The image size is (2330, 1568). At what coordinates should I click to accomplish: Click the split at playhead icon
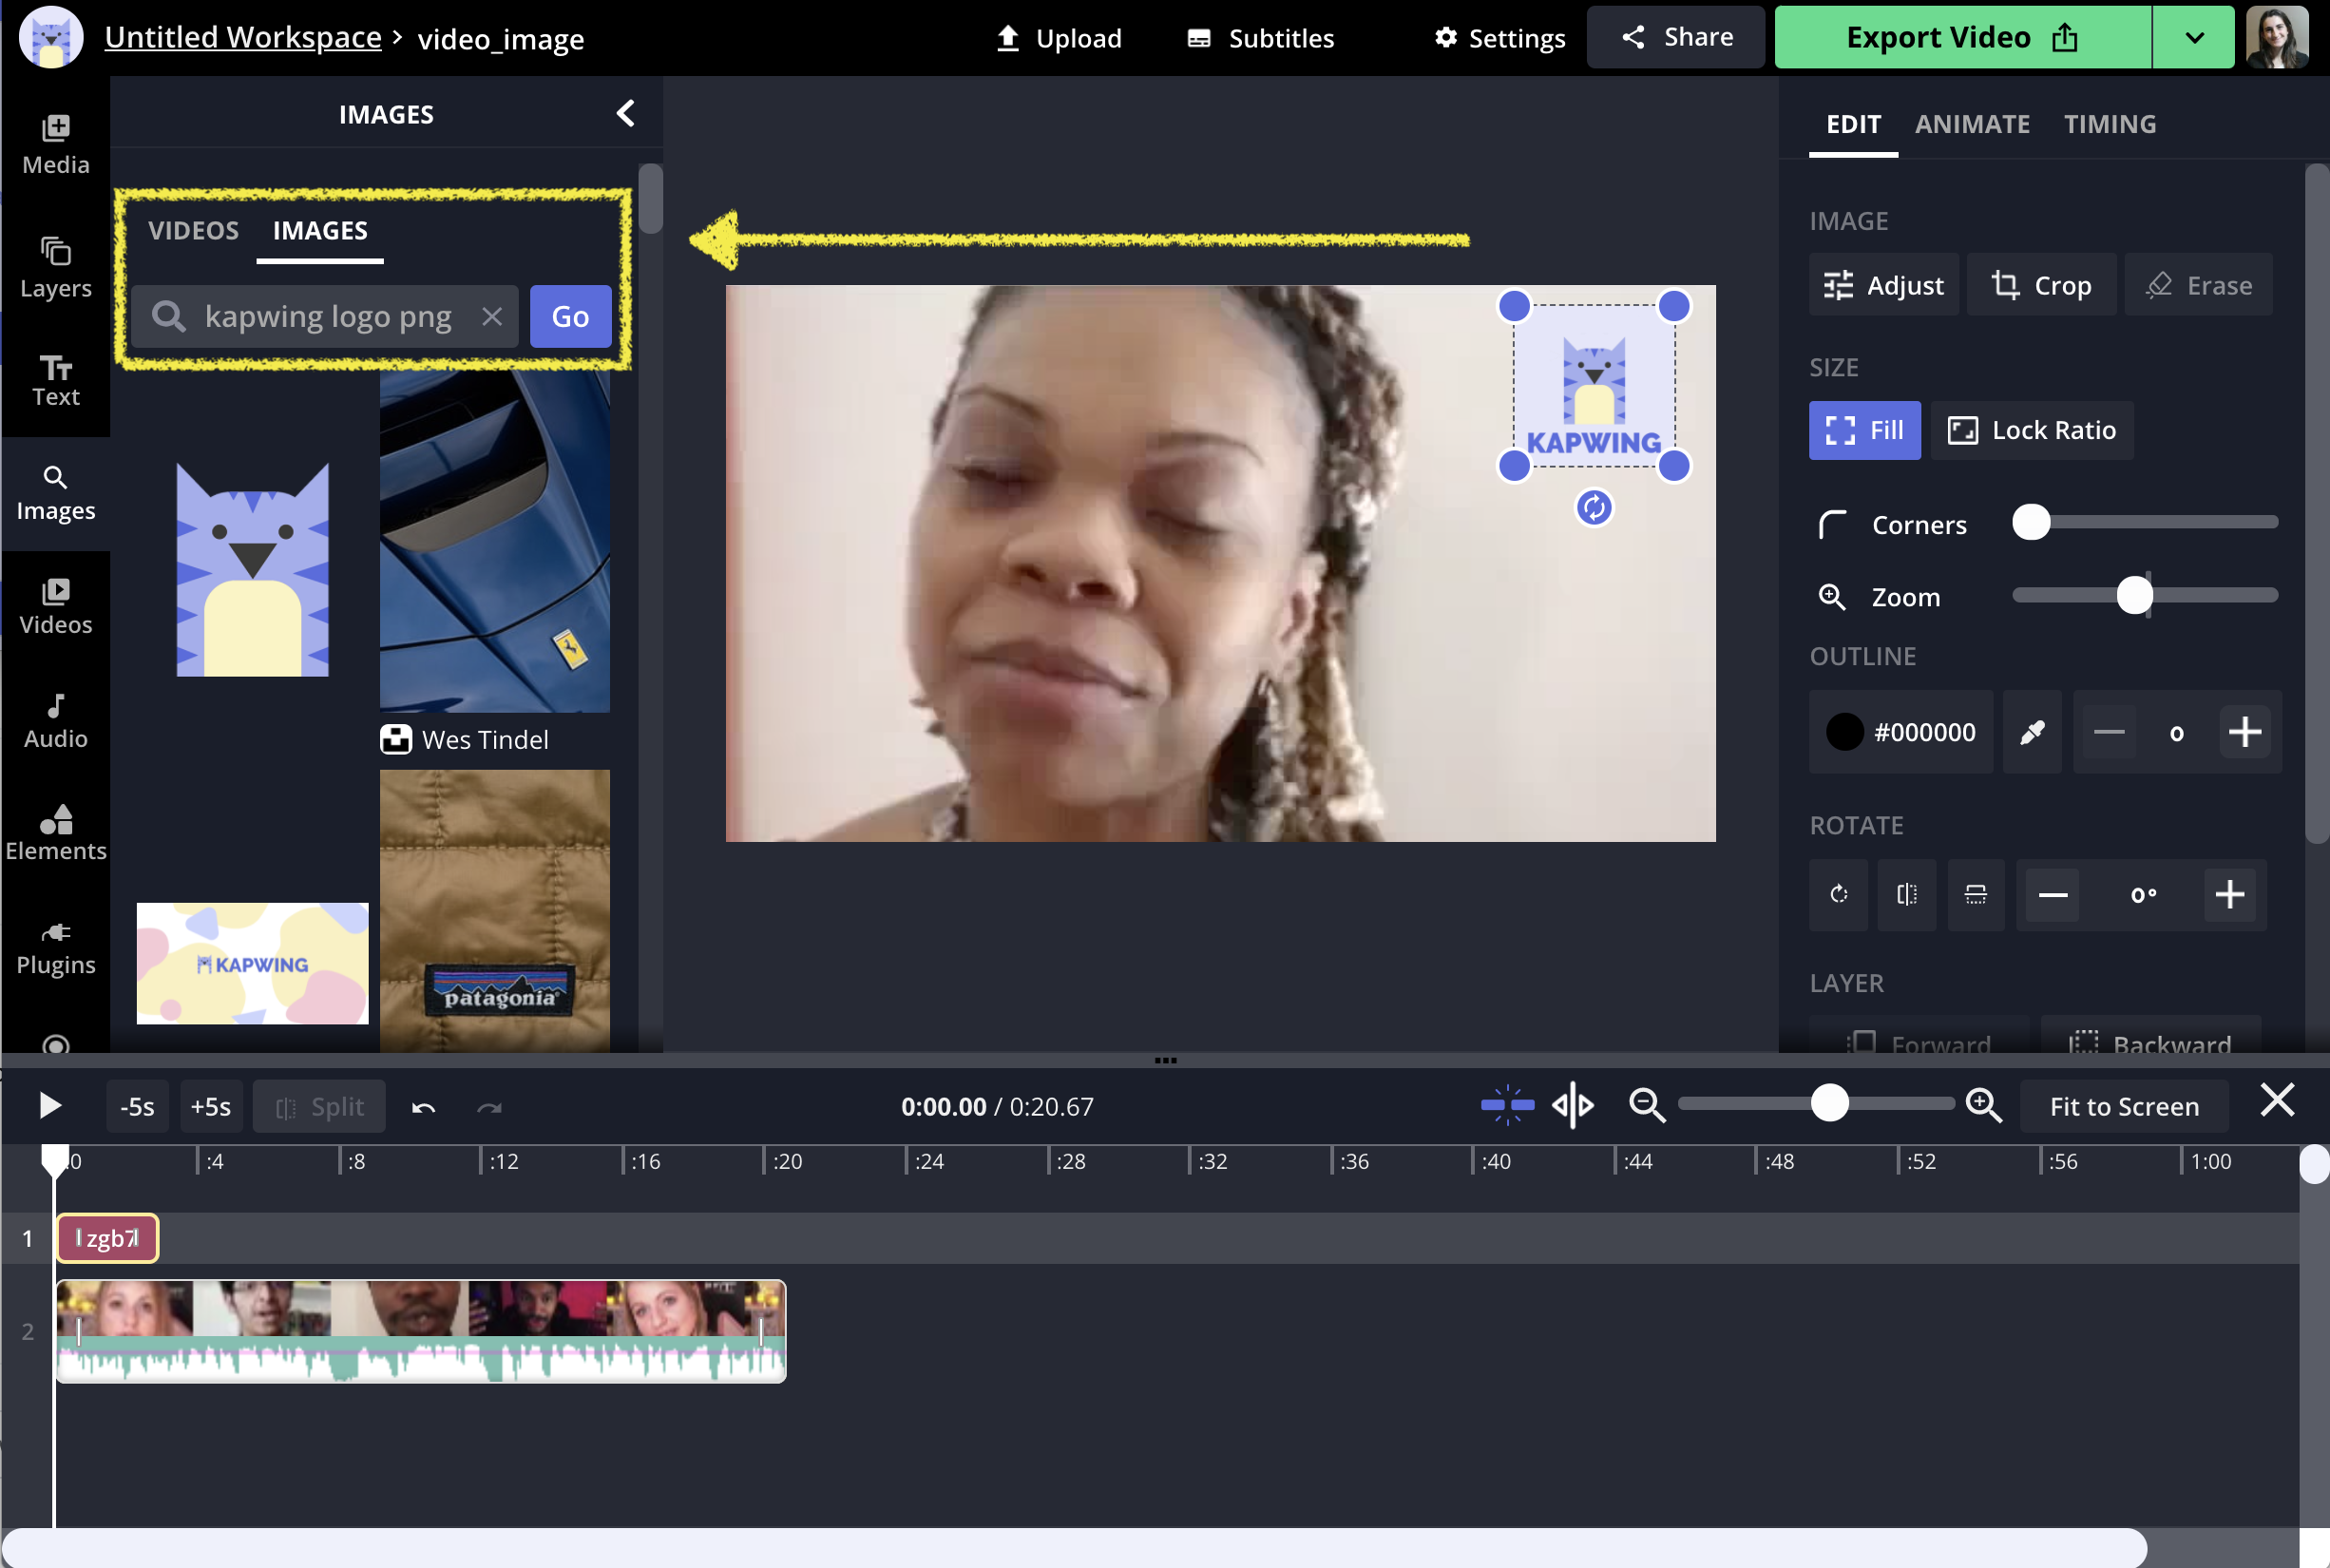pos(1572,1105)
